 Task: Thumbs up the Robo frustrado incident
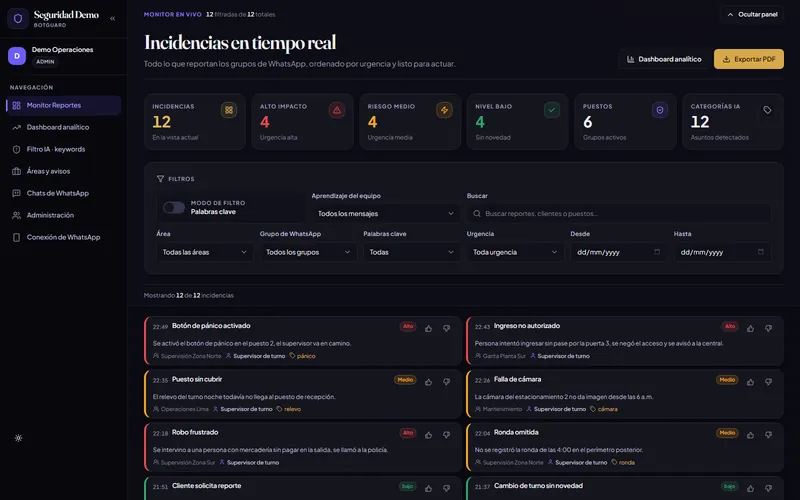pyautogui.click(x=429, y=435)
